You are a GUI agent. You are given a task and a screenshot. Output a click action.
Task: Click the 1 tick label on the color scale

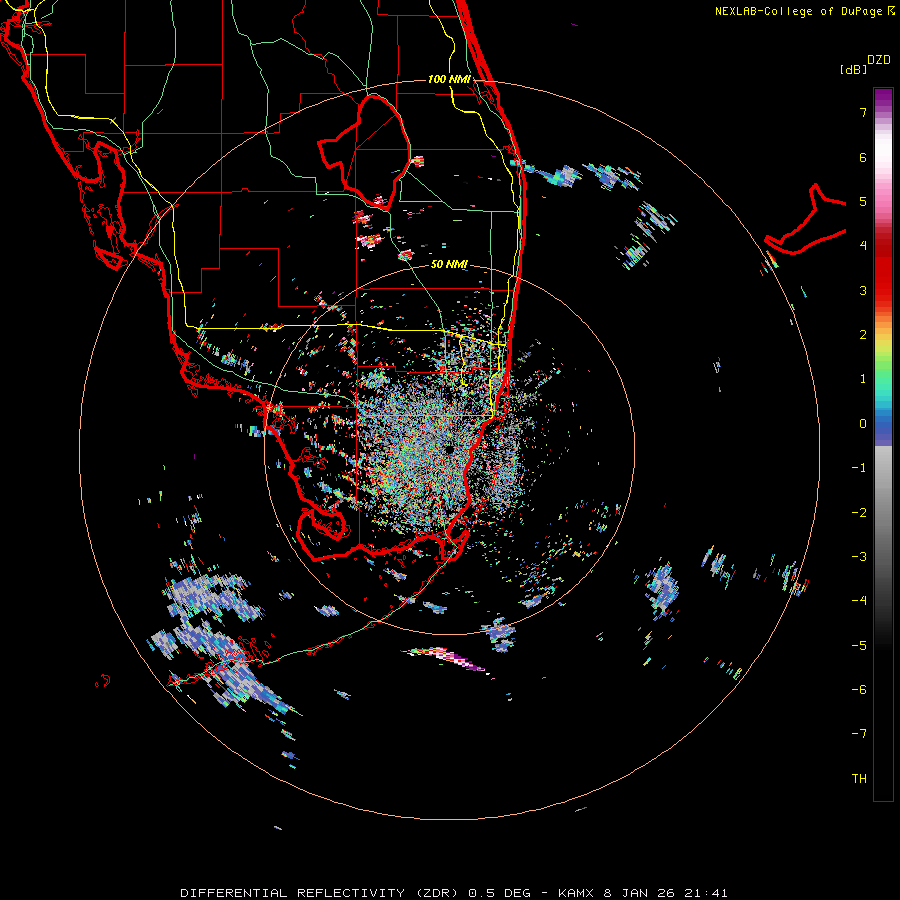[863, 379]
